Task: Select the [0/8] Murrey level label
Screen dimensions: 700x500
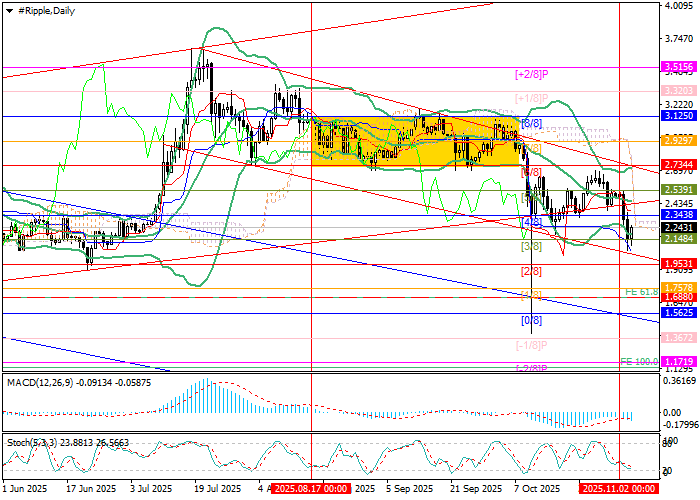Action: click(532, 320)
